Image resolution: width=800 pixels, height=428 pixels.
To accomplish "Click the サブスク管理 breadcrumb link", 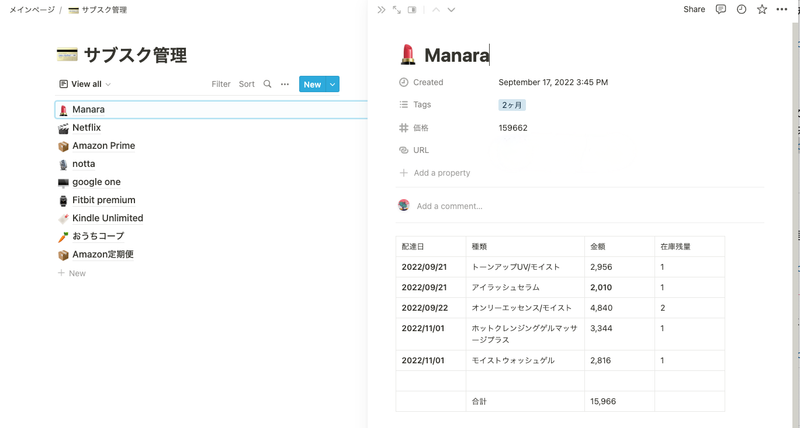I will click(98, 10).
